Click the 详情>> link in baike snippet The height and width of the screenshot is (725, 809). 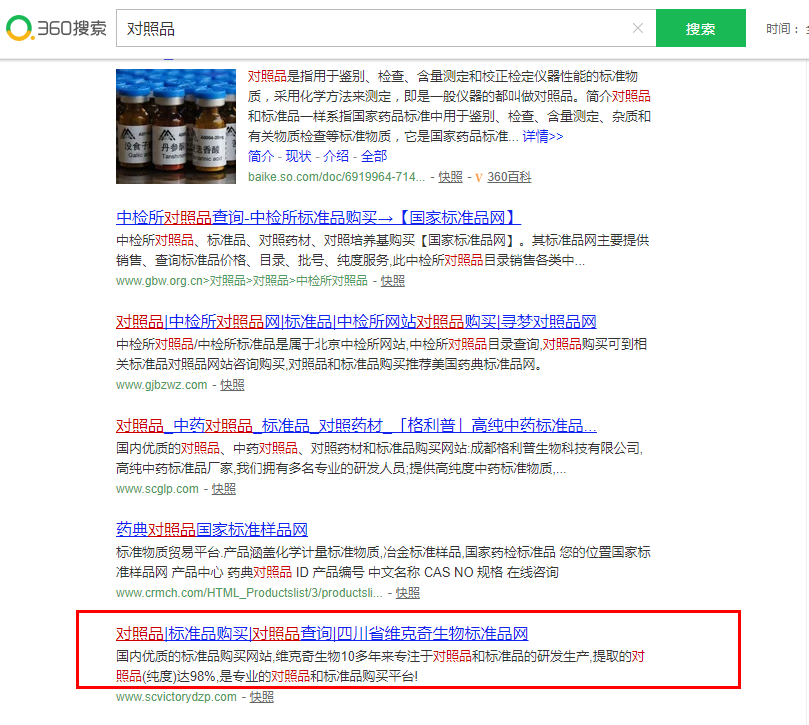tap(542, 136)
